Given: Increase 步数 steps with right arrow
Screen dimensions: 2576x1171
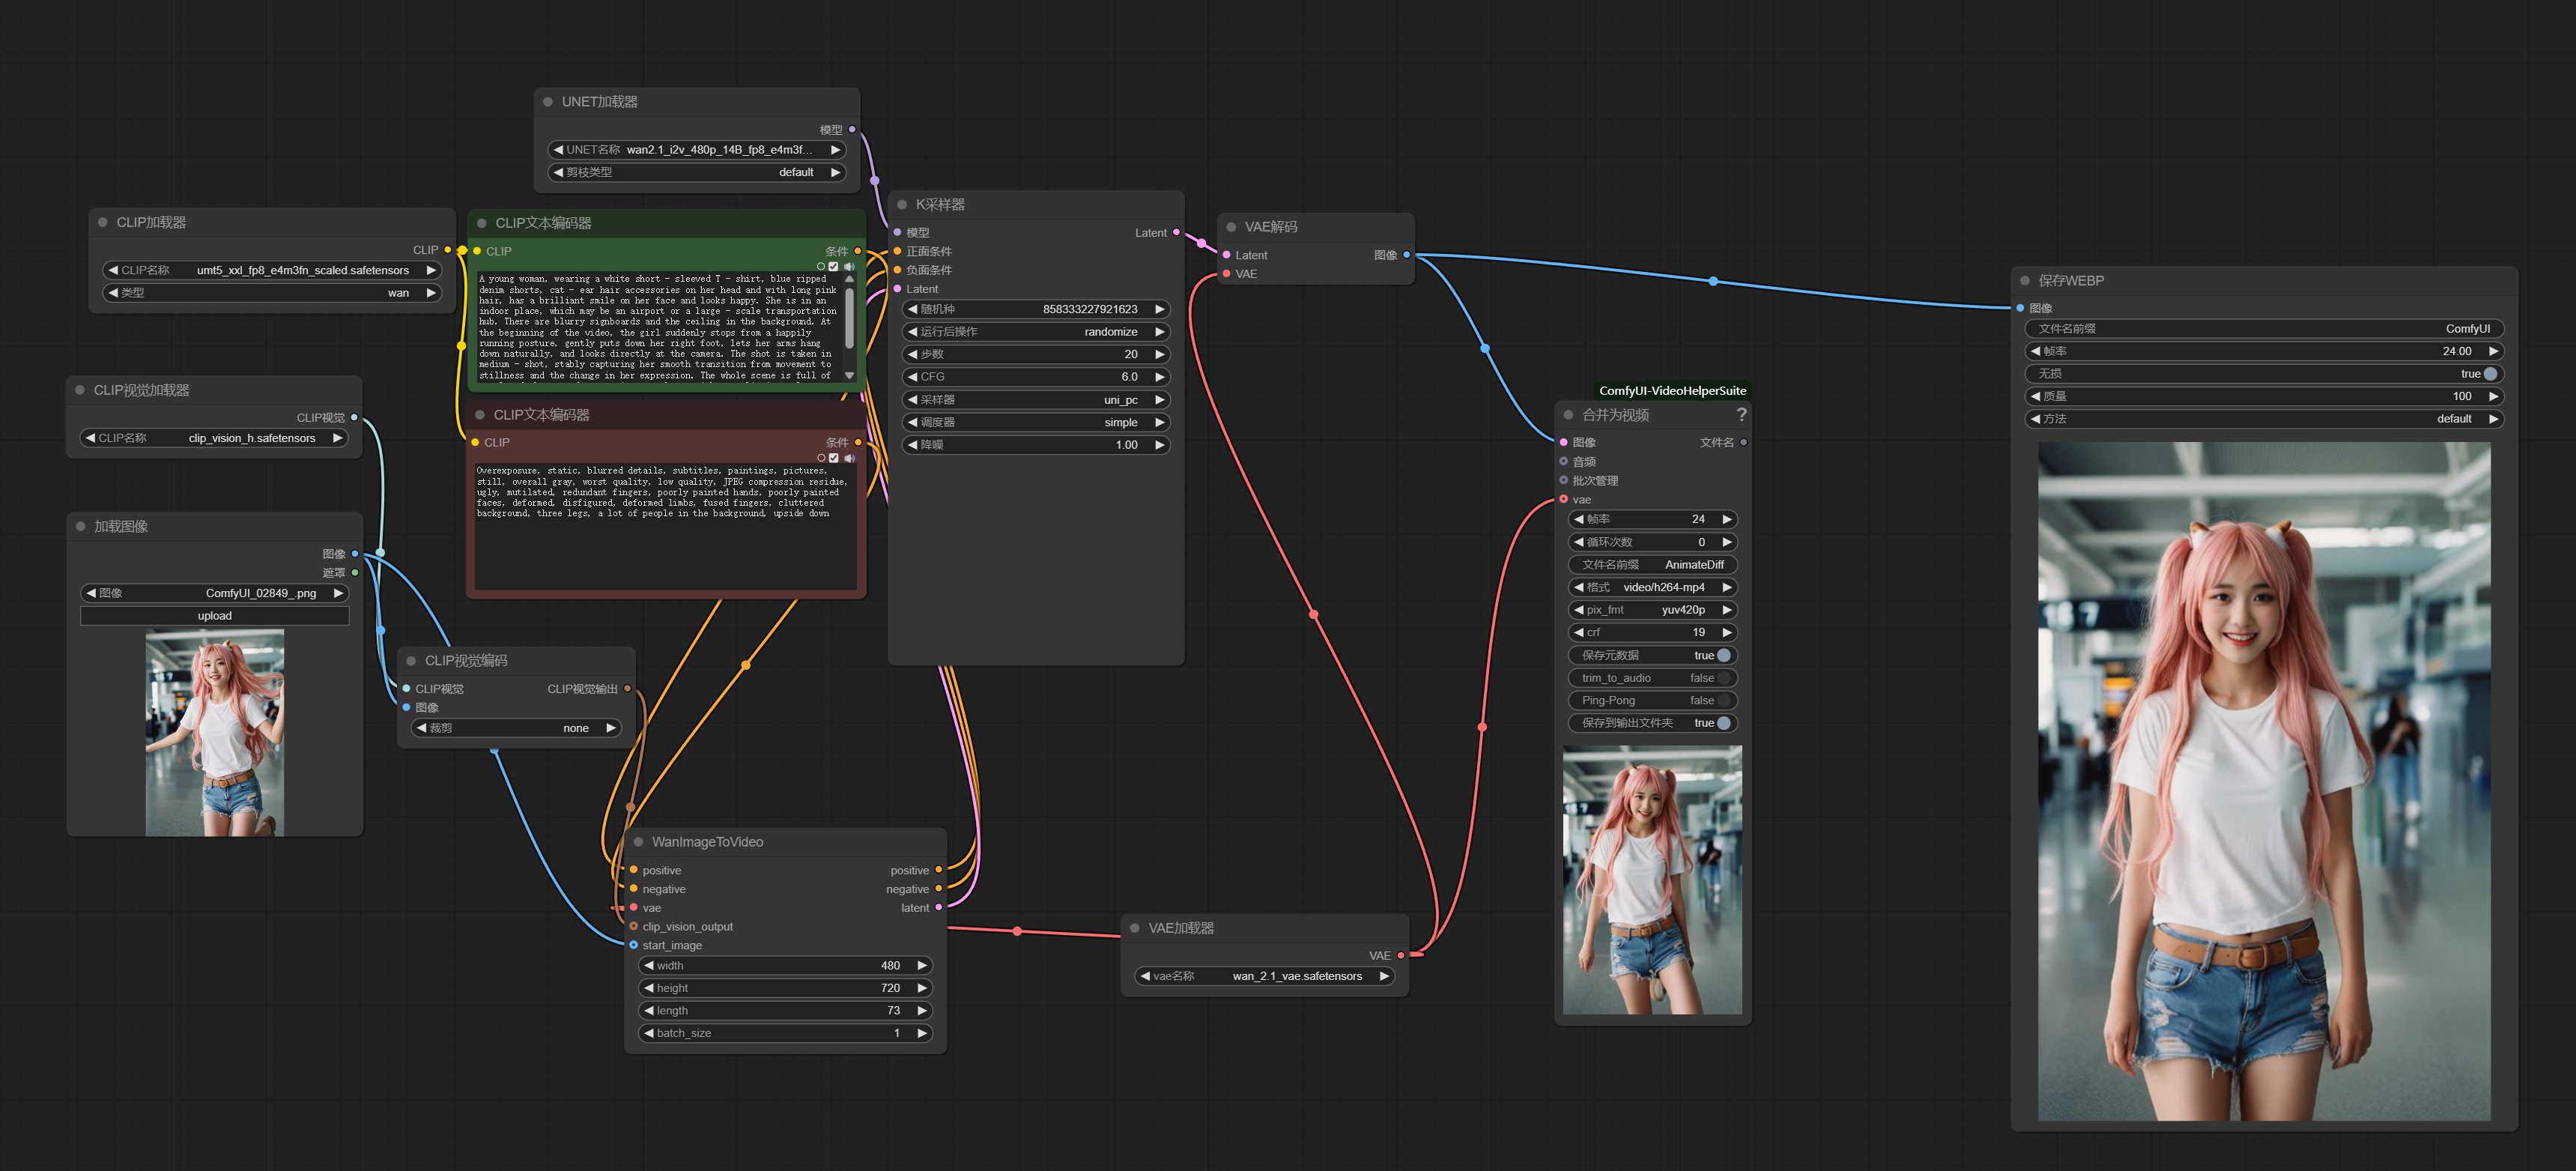Looking at the screenshot, I should click(x=1160, y=354).
